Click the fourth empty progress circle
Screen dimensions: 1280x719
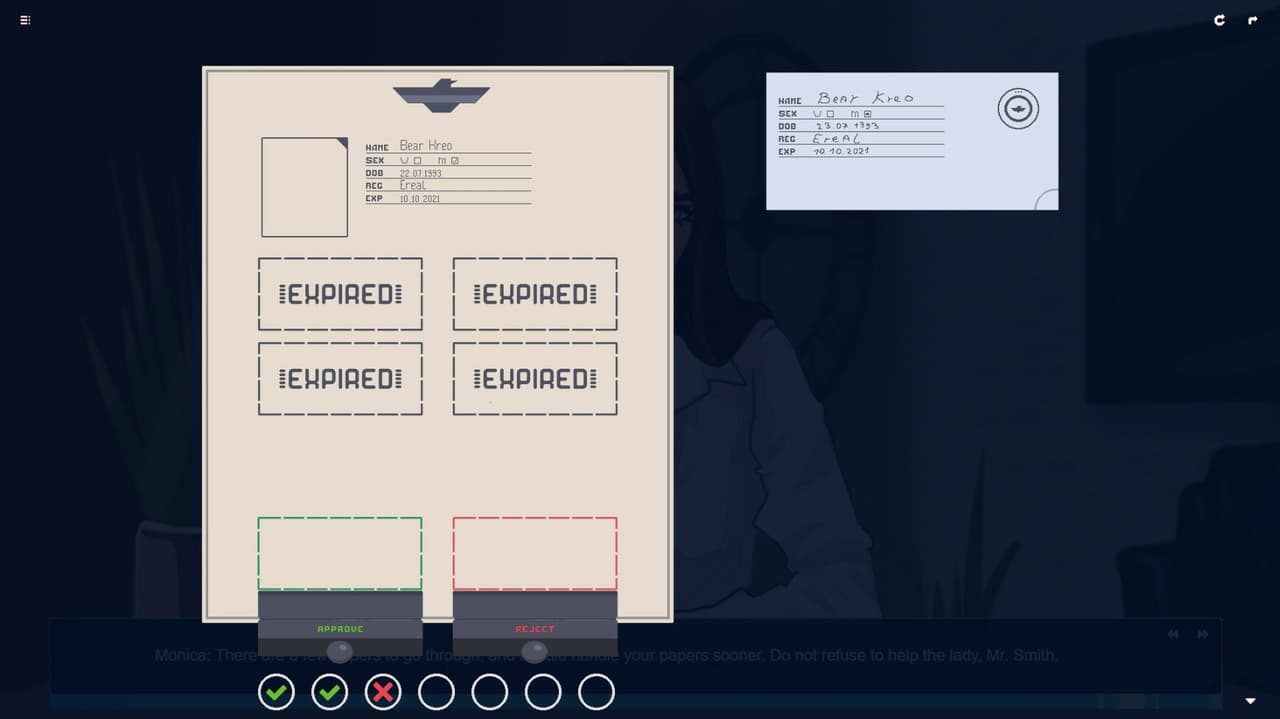(x=436, y=691)
